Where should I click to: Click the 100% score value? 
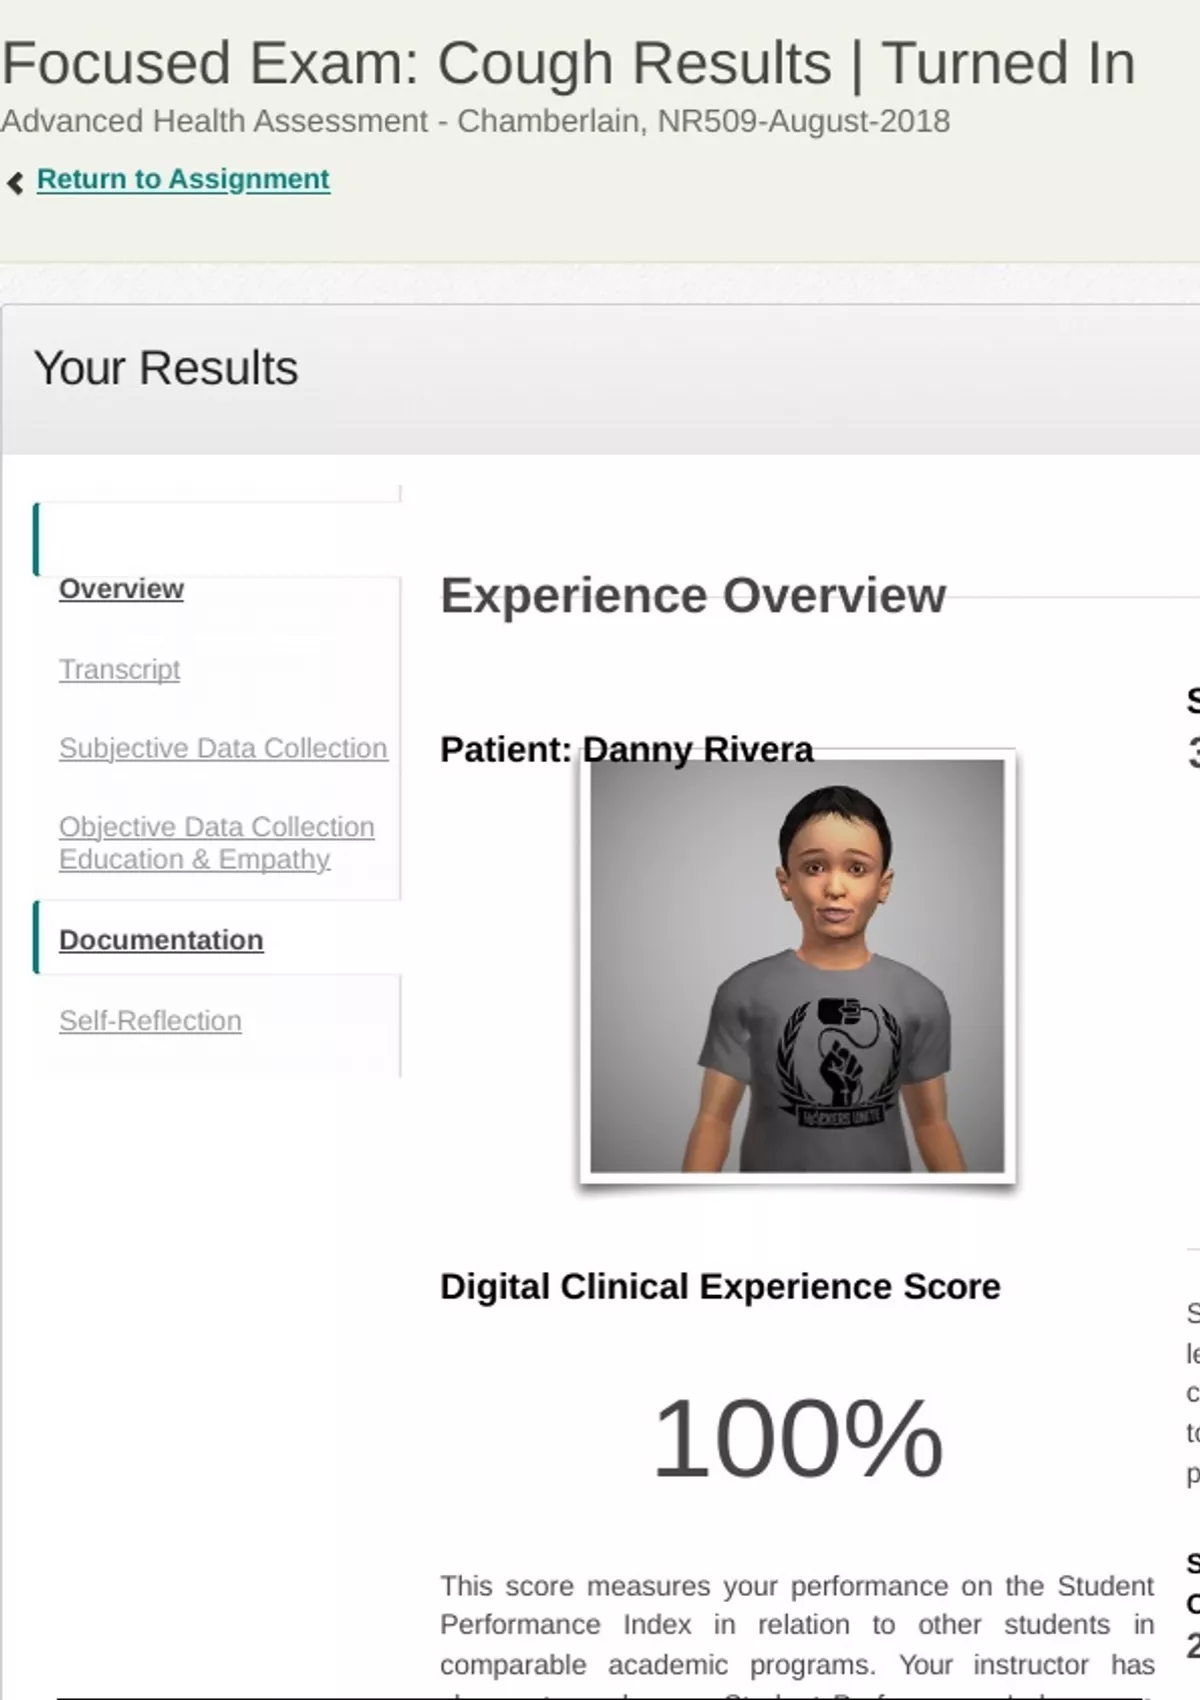click(x=797, y=1438)
